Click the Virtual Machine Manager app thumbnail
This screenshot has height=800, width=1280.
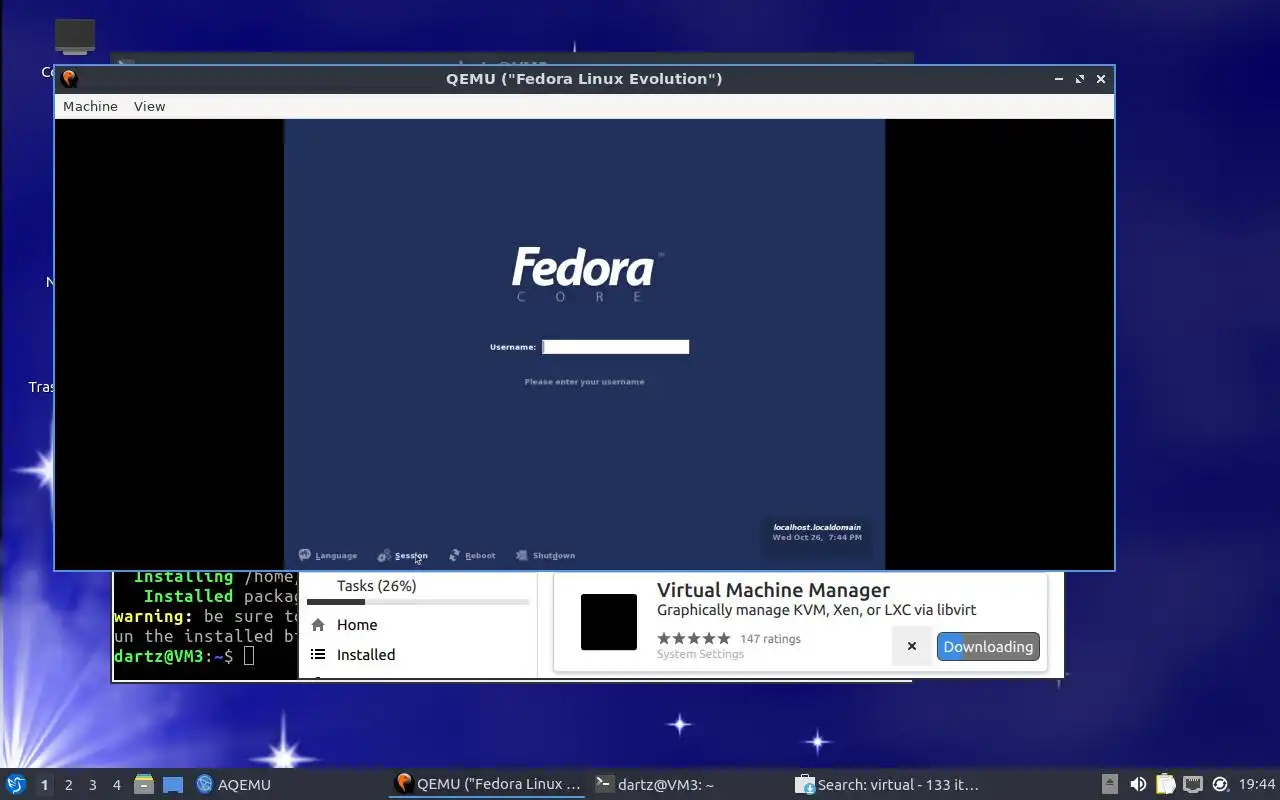pyautogui.click(x=609, y=622)
